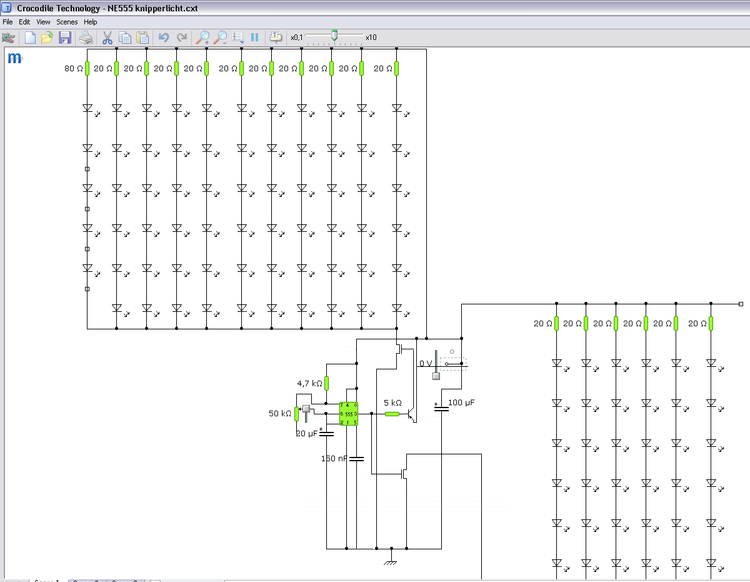Zoom in with the magnifier plus icon
Screen dimensions: 750x582
point(202,38)
